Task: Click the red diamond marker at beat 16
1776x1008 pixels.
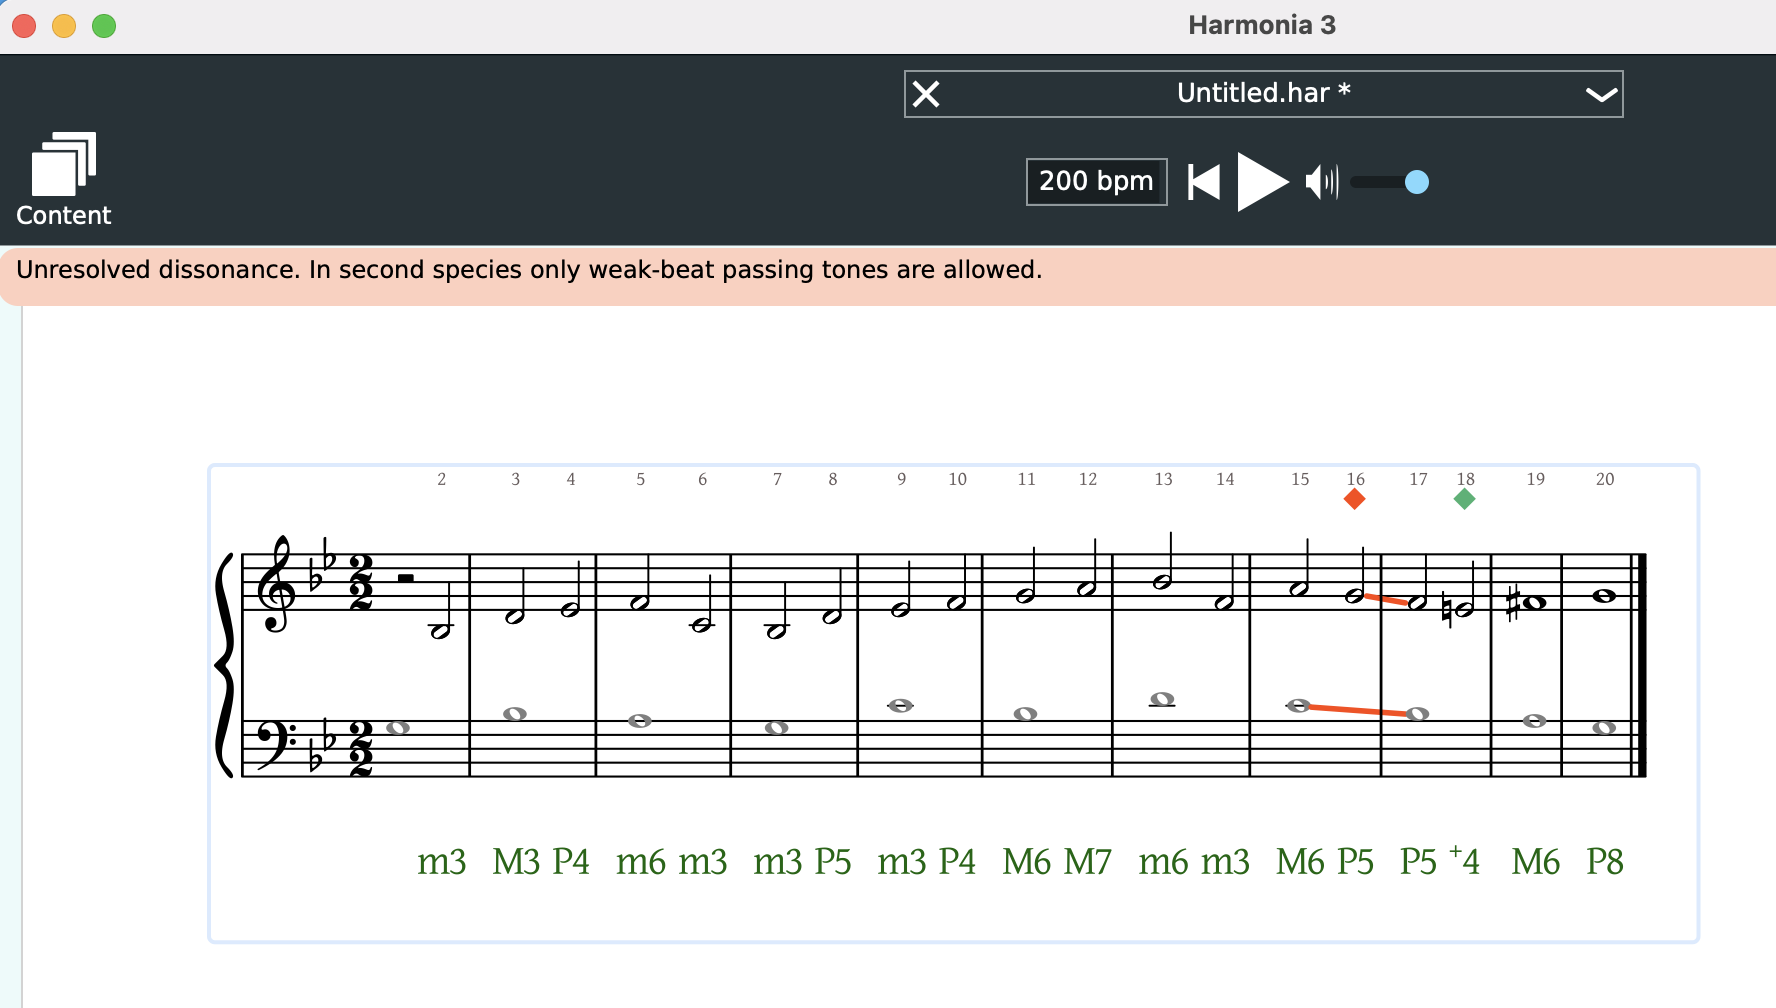Action: click(x=1355, y=499)
